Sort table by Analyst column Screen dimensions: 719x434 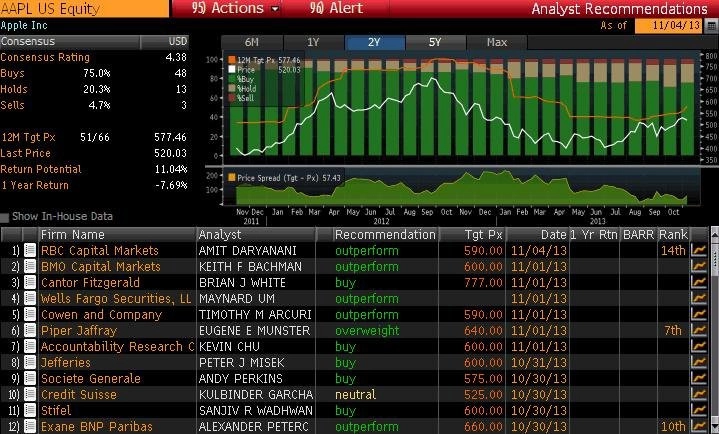coord(256,234)
